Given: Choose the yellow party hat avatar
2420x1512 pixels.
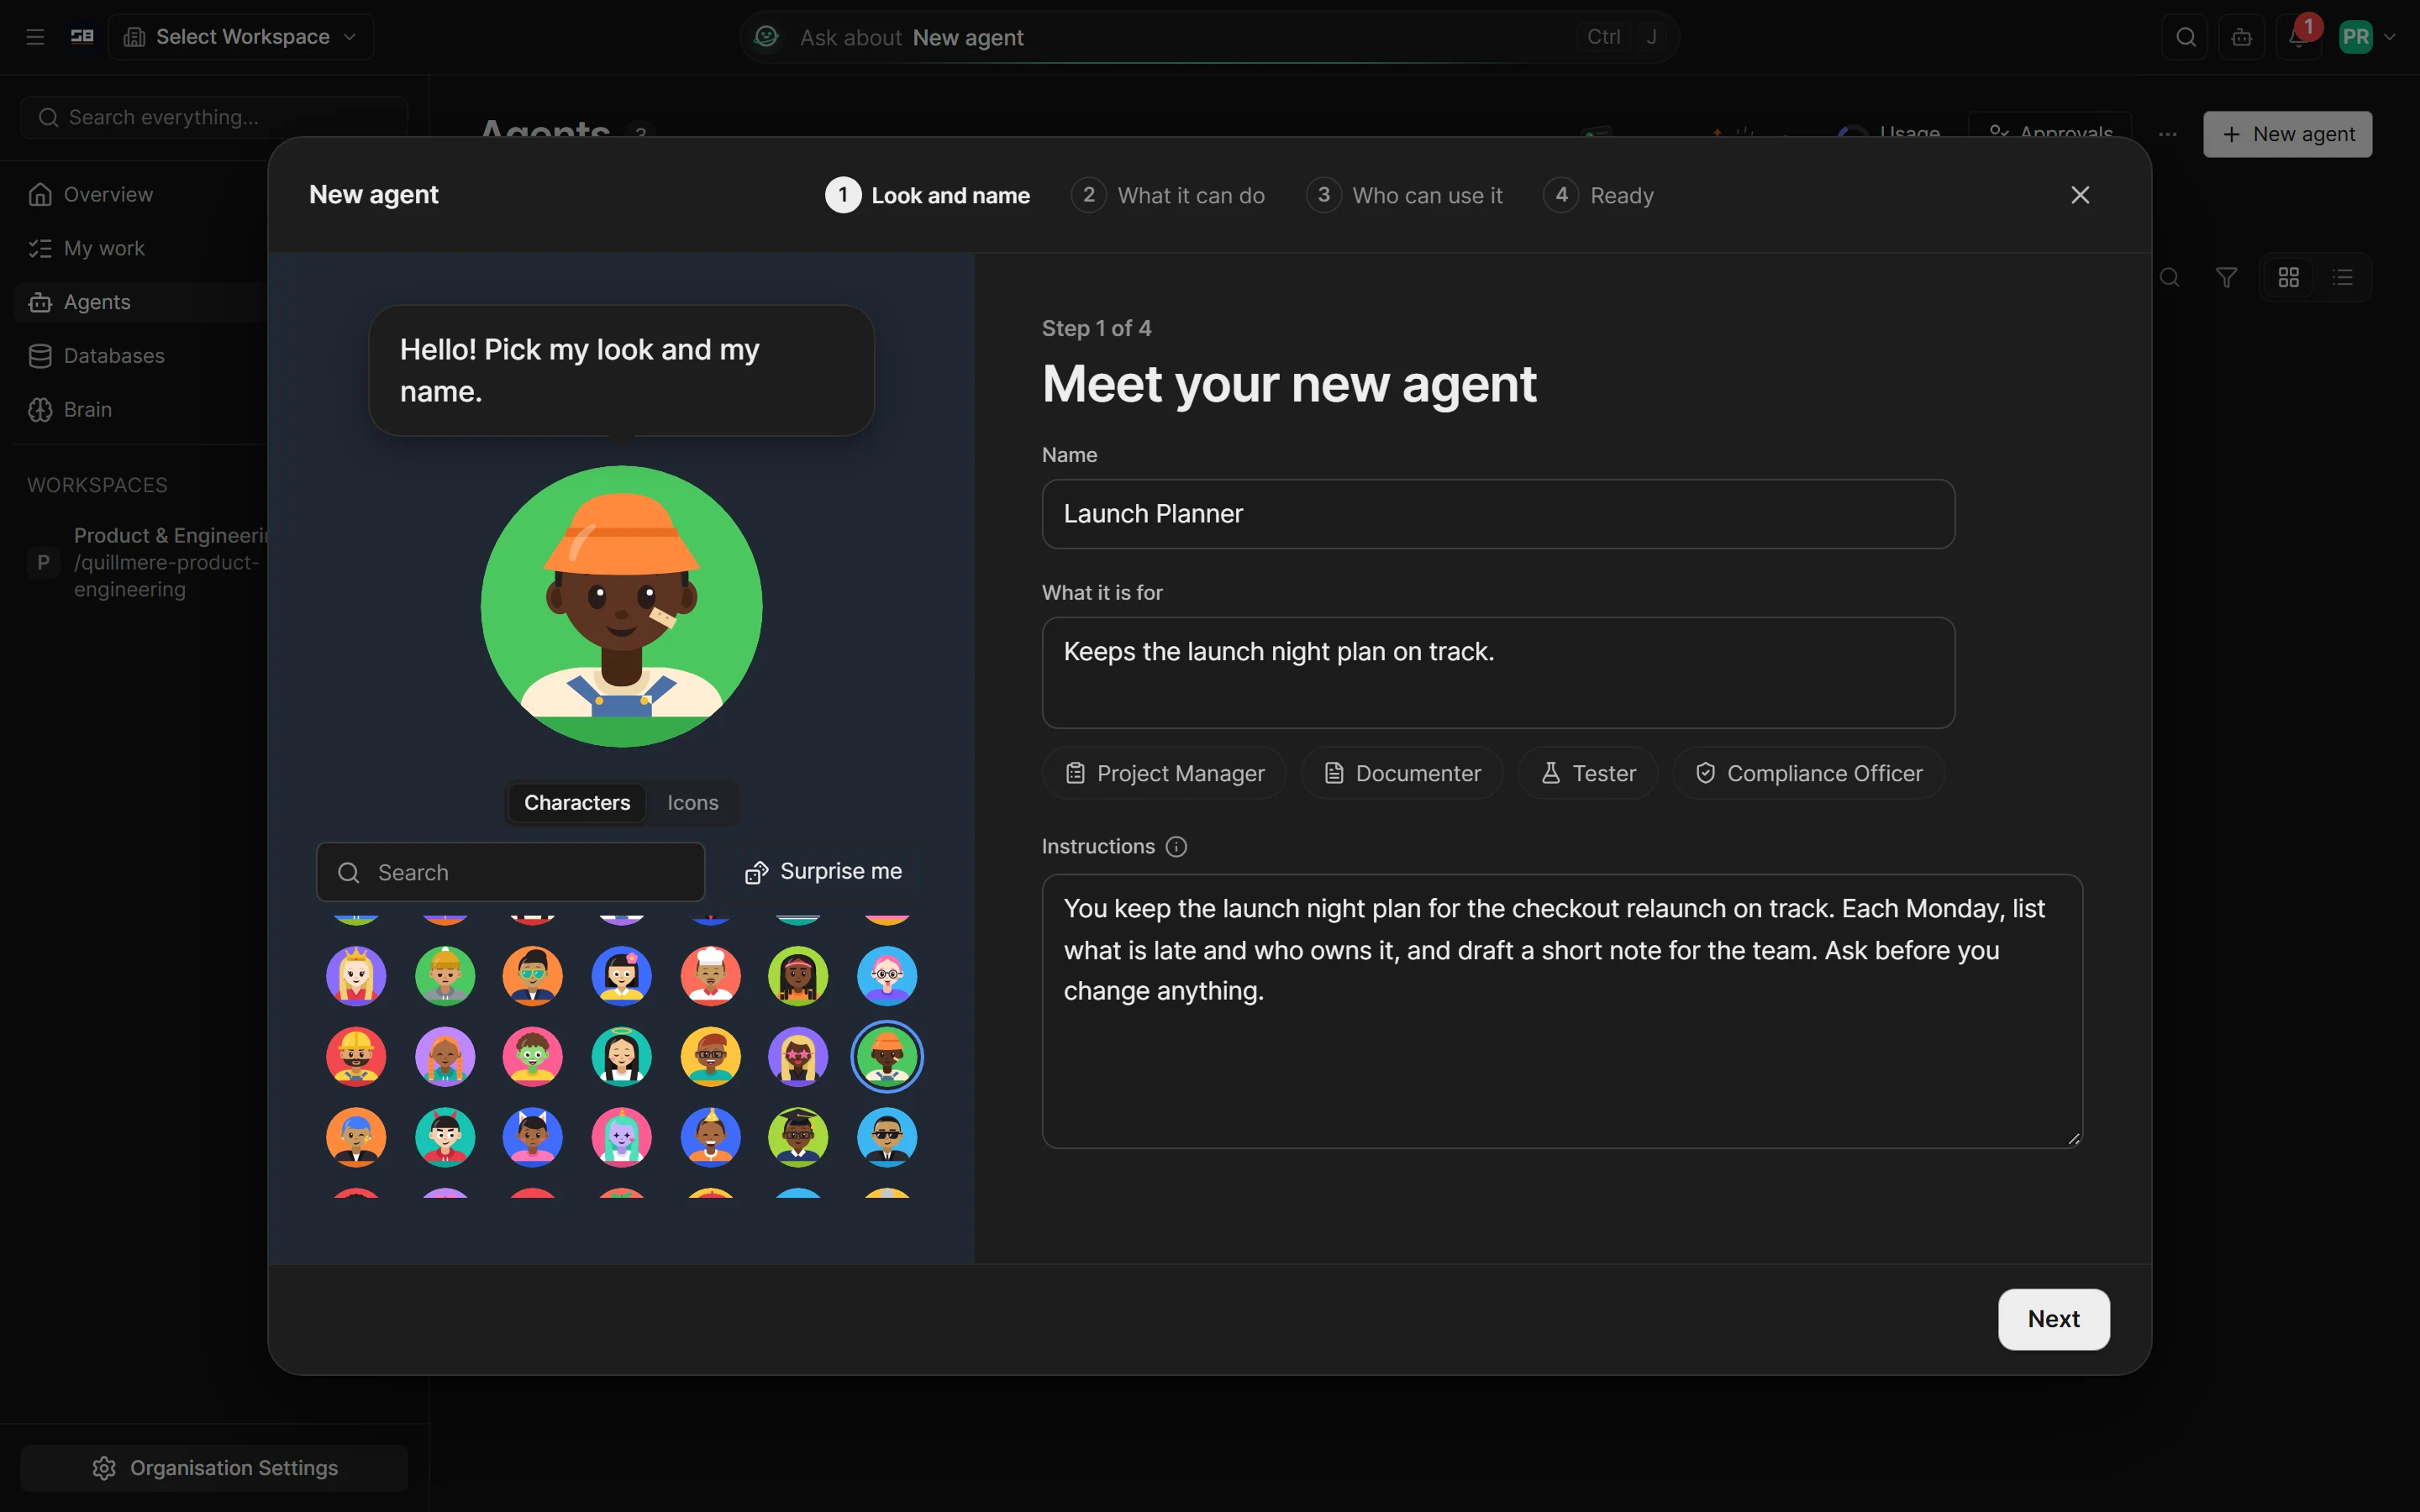Looking at the screenshot, I should click(x=710, y=1137).
